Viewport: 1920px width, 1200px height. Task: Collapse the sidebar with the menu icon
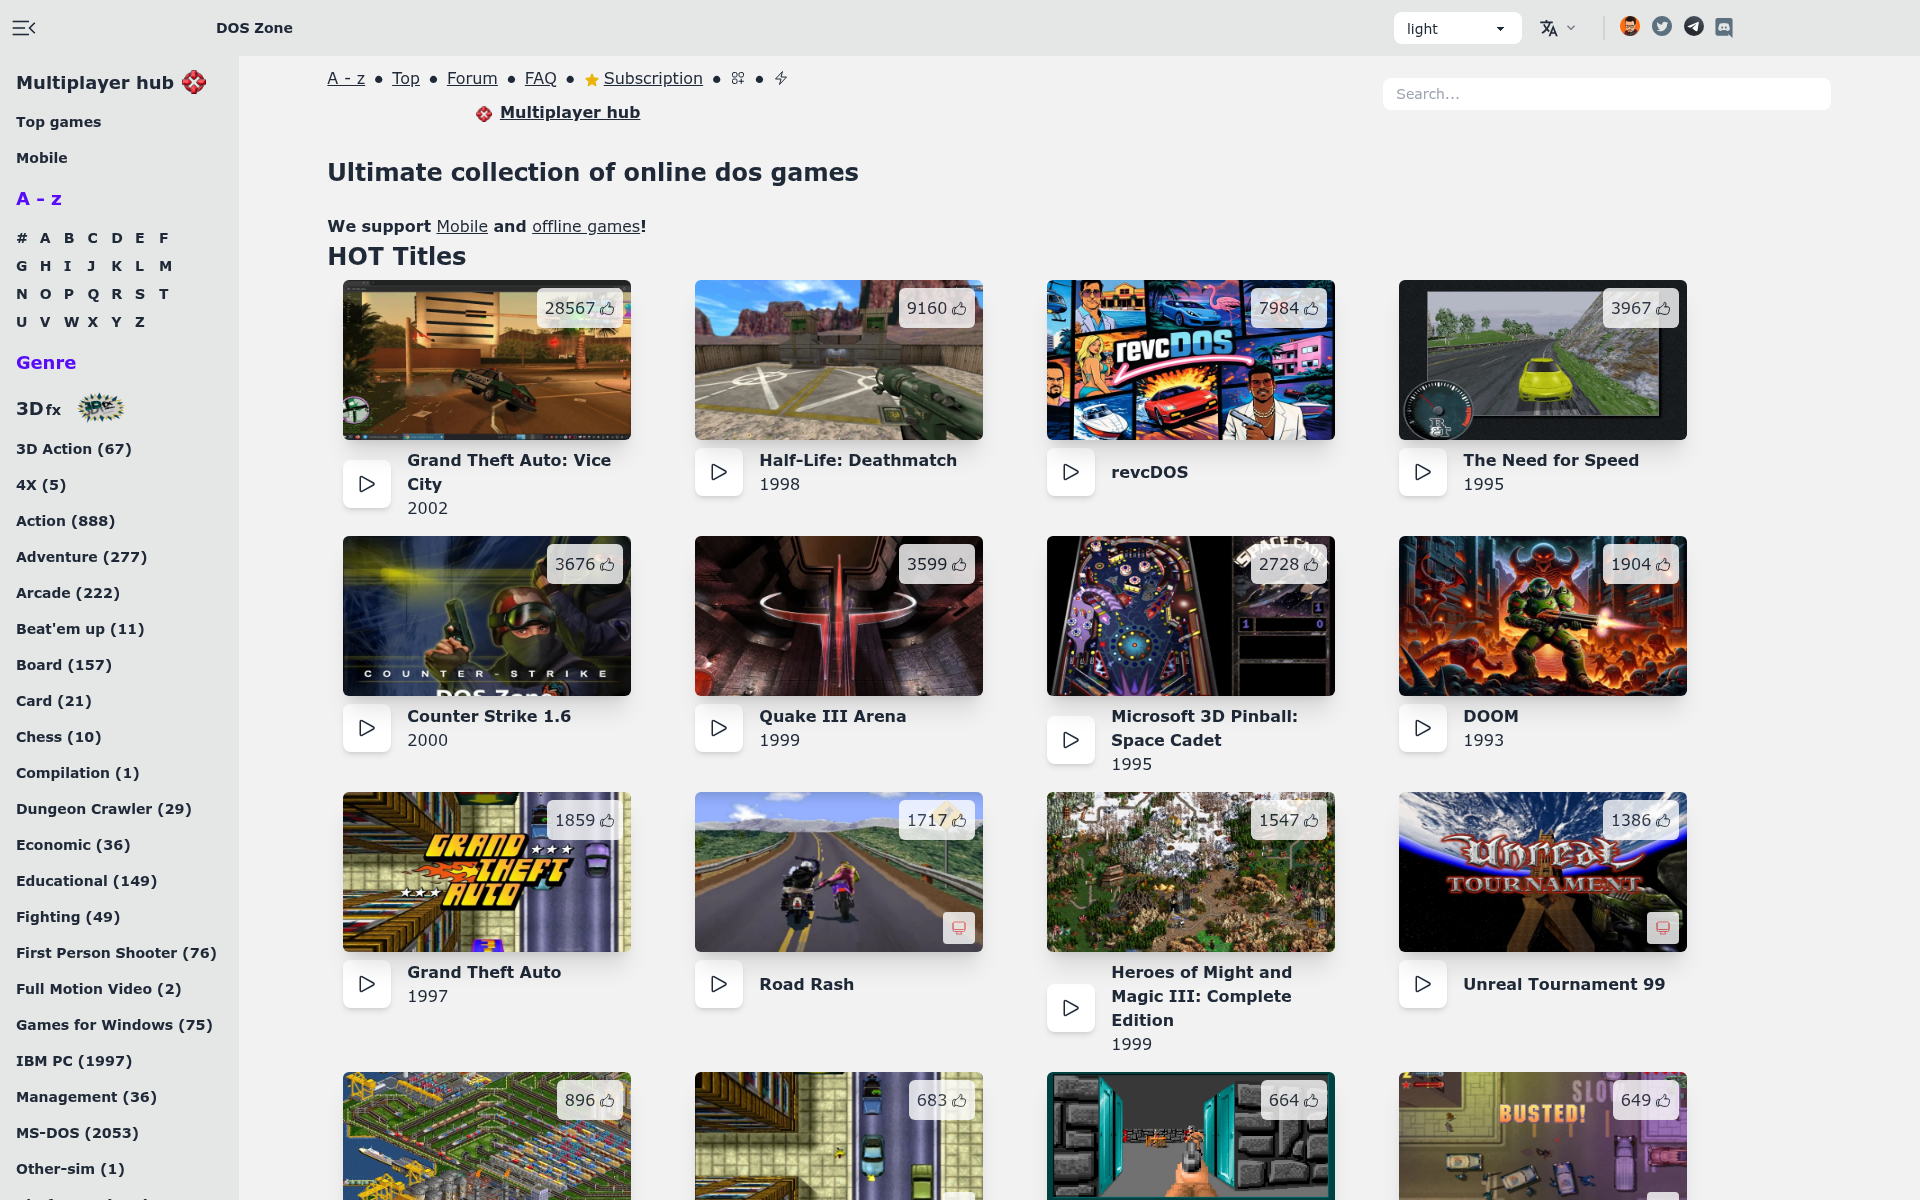coord(24,28)
